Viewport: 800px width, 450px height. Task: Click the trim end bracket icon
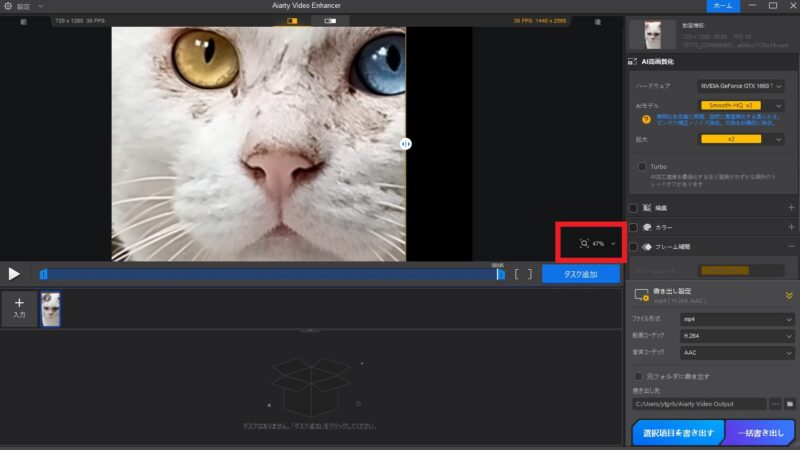(530, 273)
